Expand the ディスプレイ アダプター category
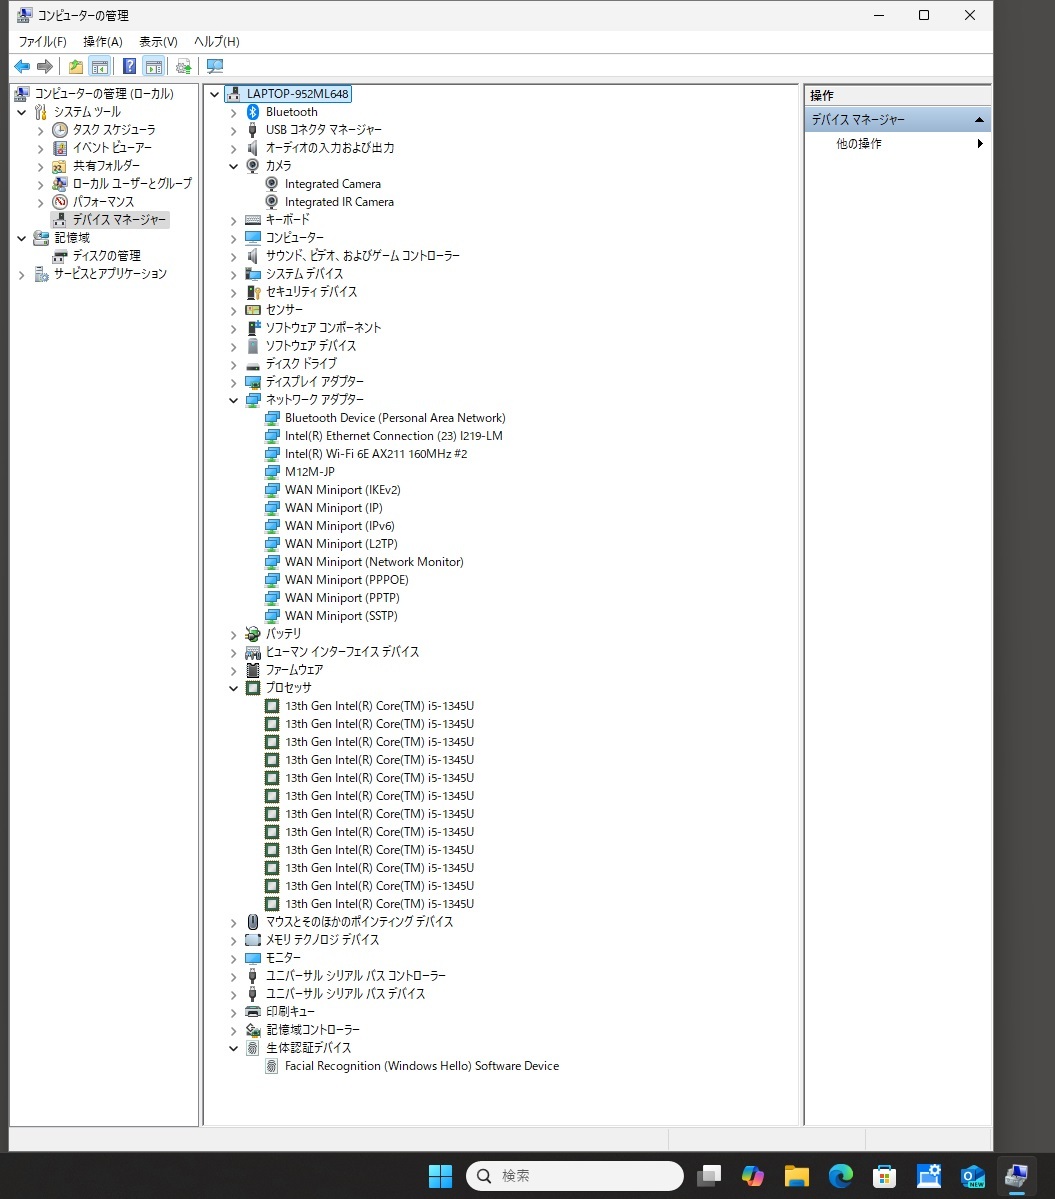The height and width of the screenshot is (1199, 1055). click(234, 382)
